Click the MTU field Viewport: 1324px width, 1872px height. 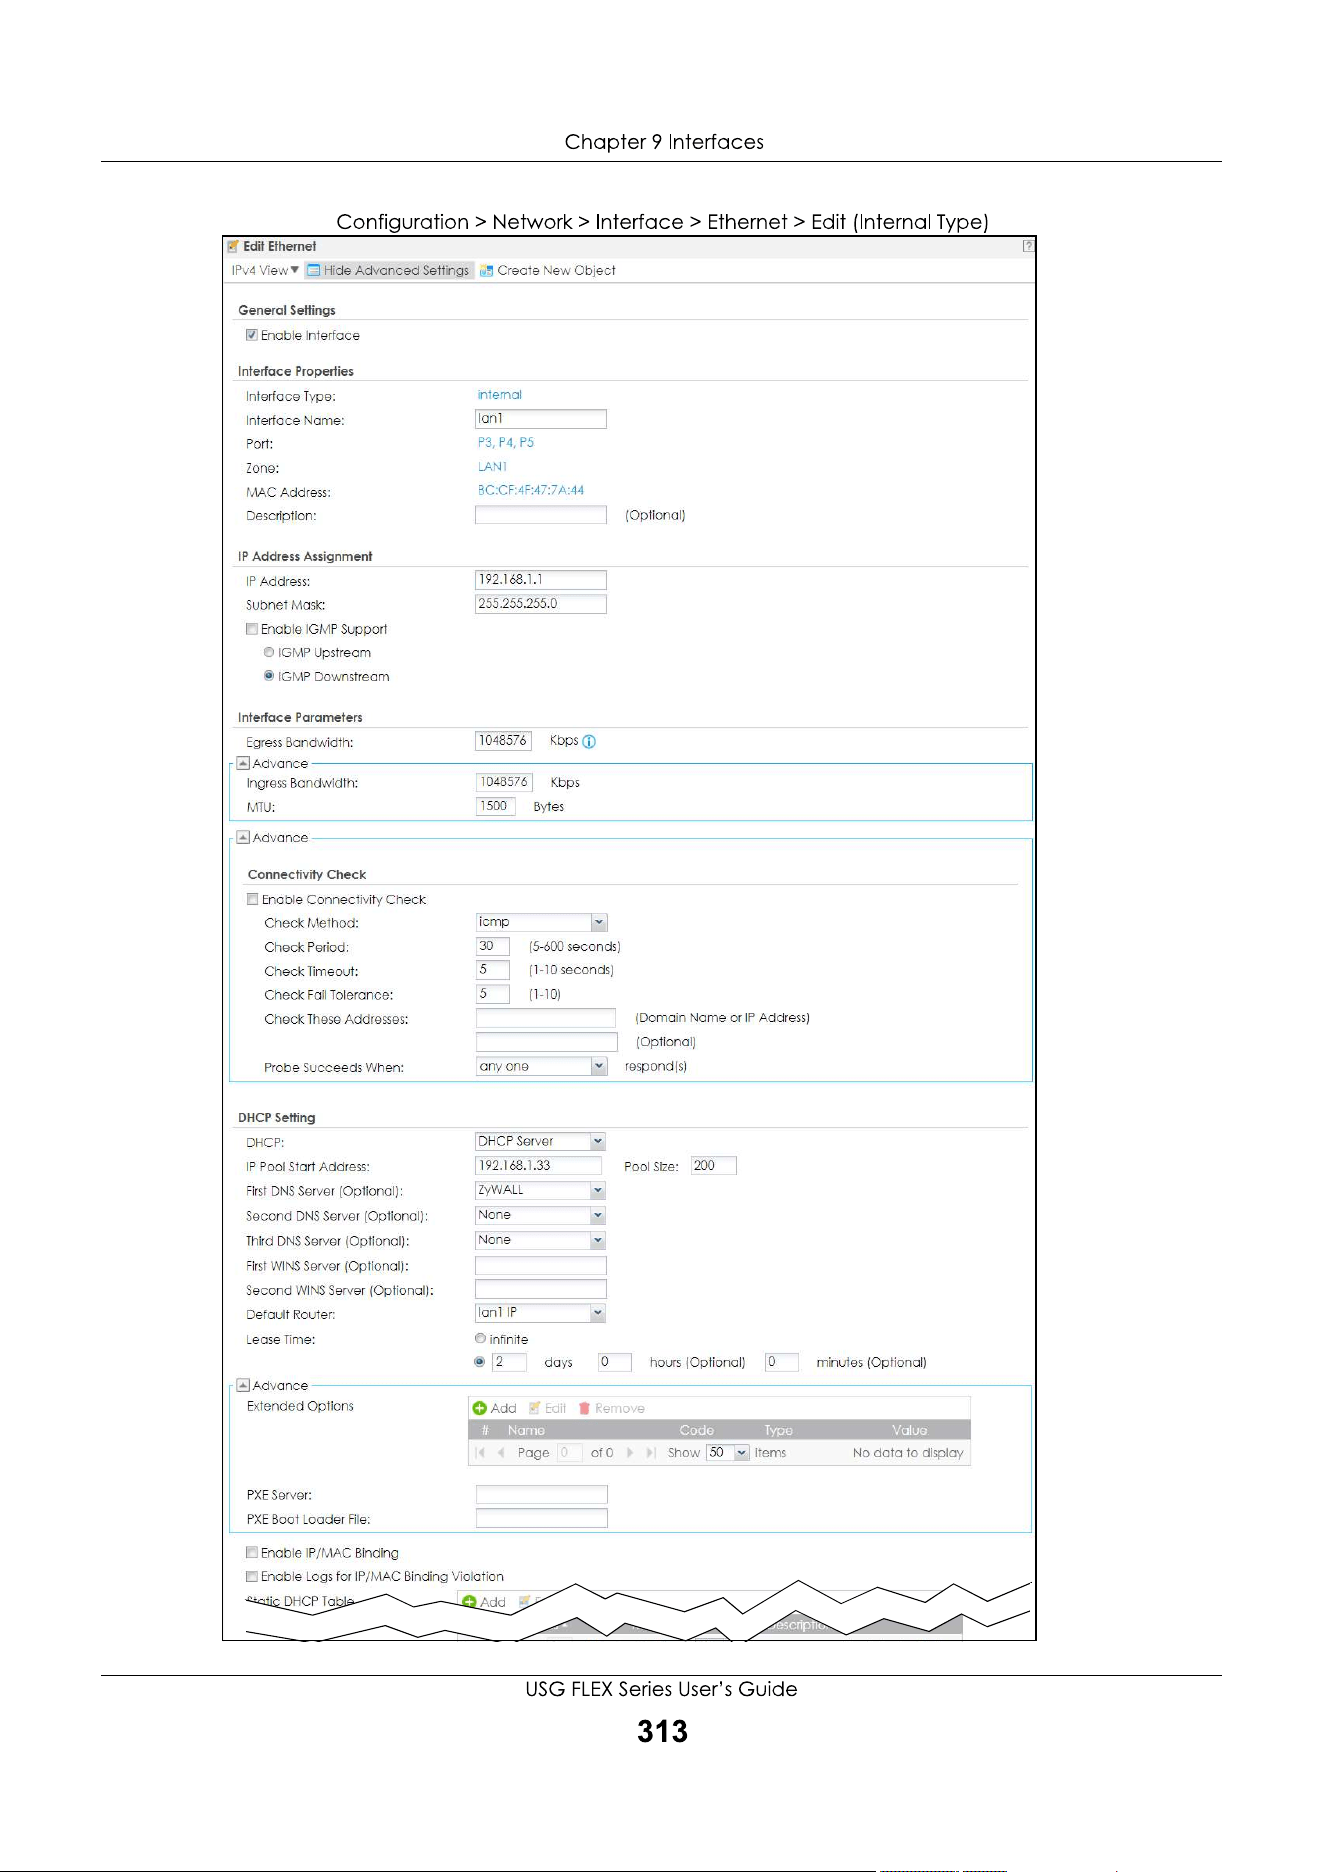click(496, 806)
